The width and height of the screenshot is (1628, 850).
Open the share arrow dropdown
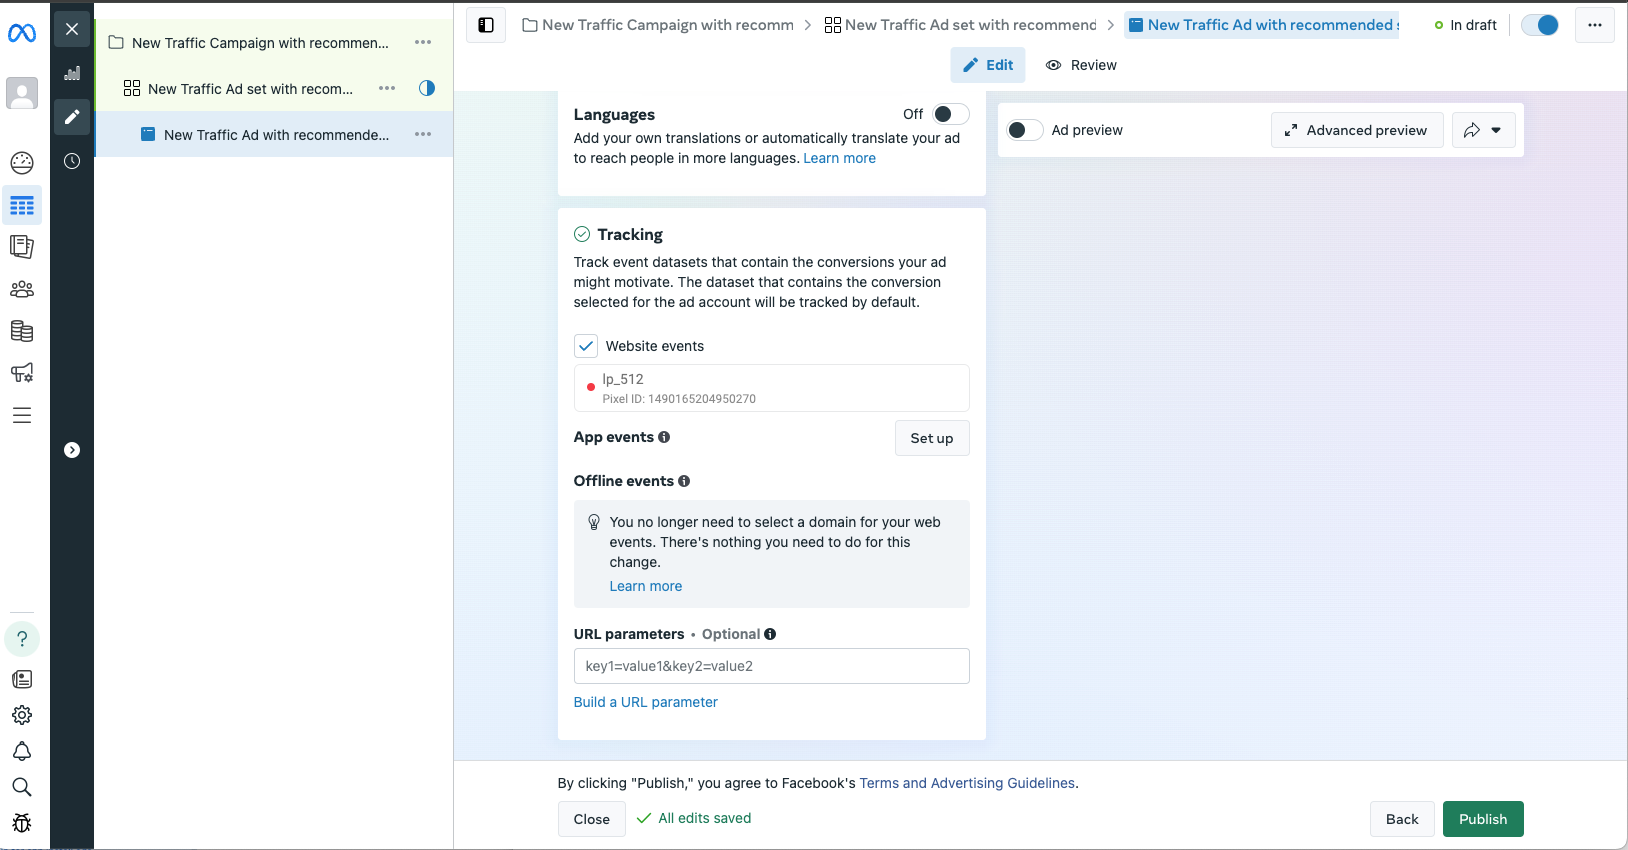tap(1483, 130)
